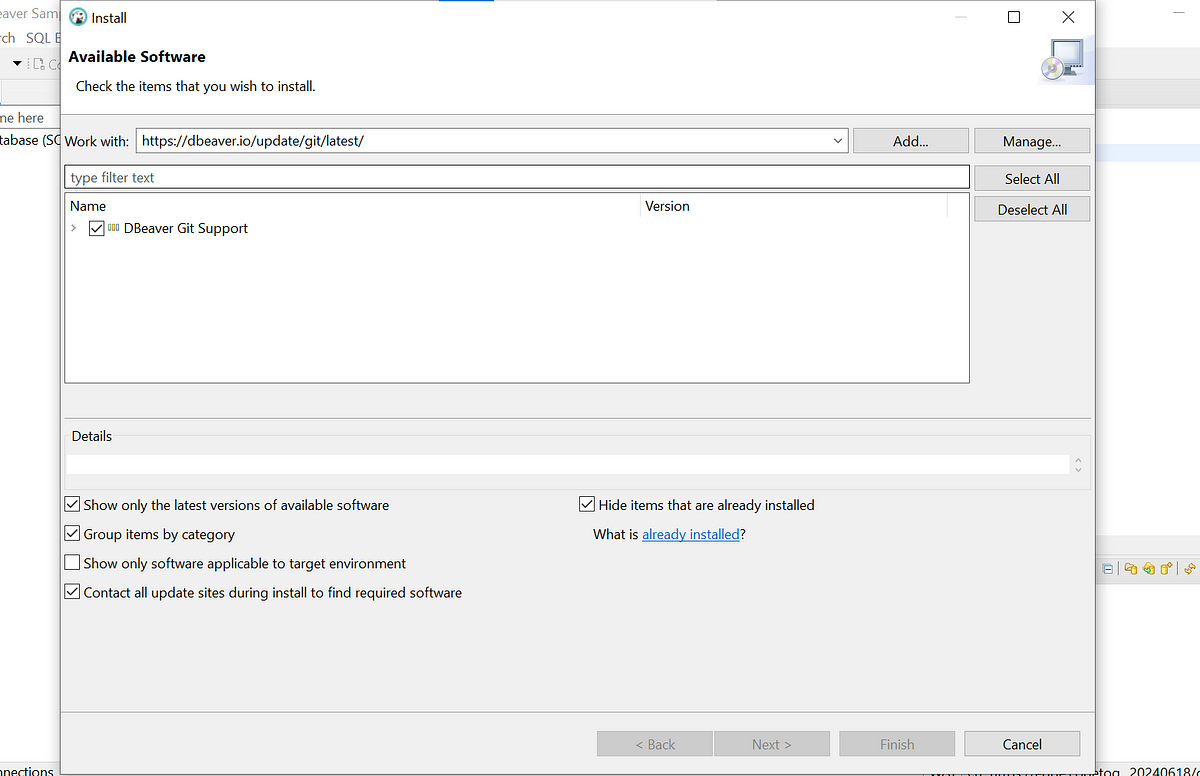Click the Cancel button
This screenshot has height=776, width=1200.
[x=1022, y=744]
